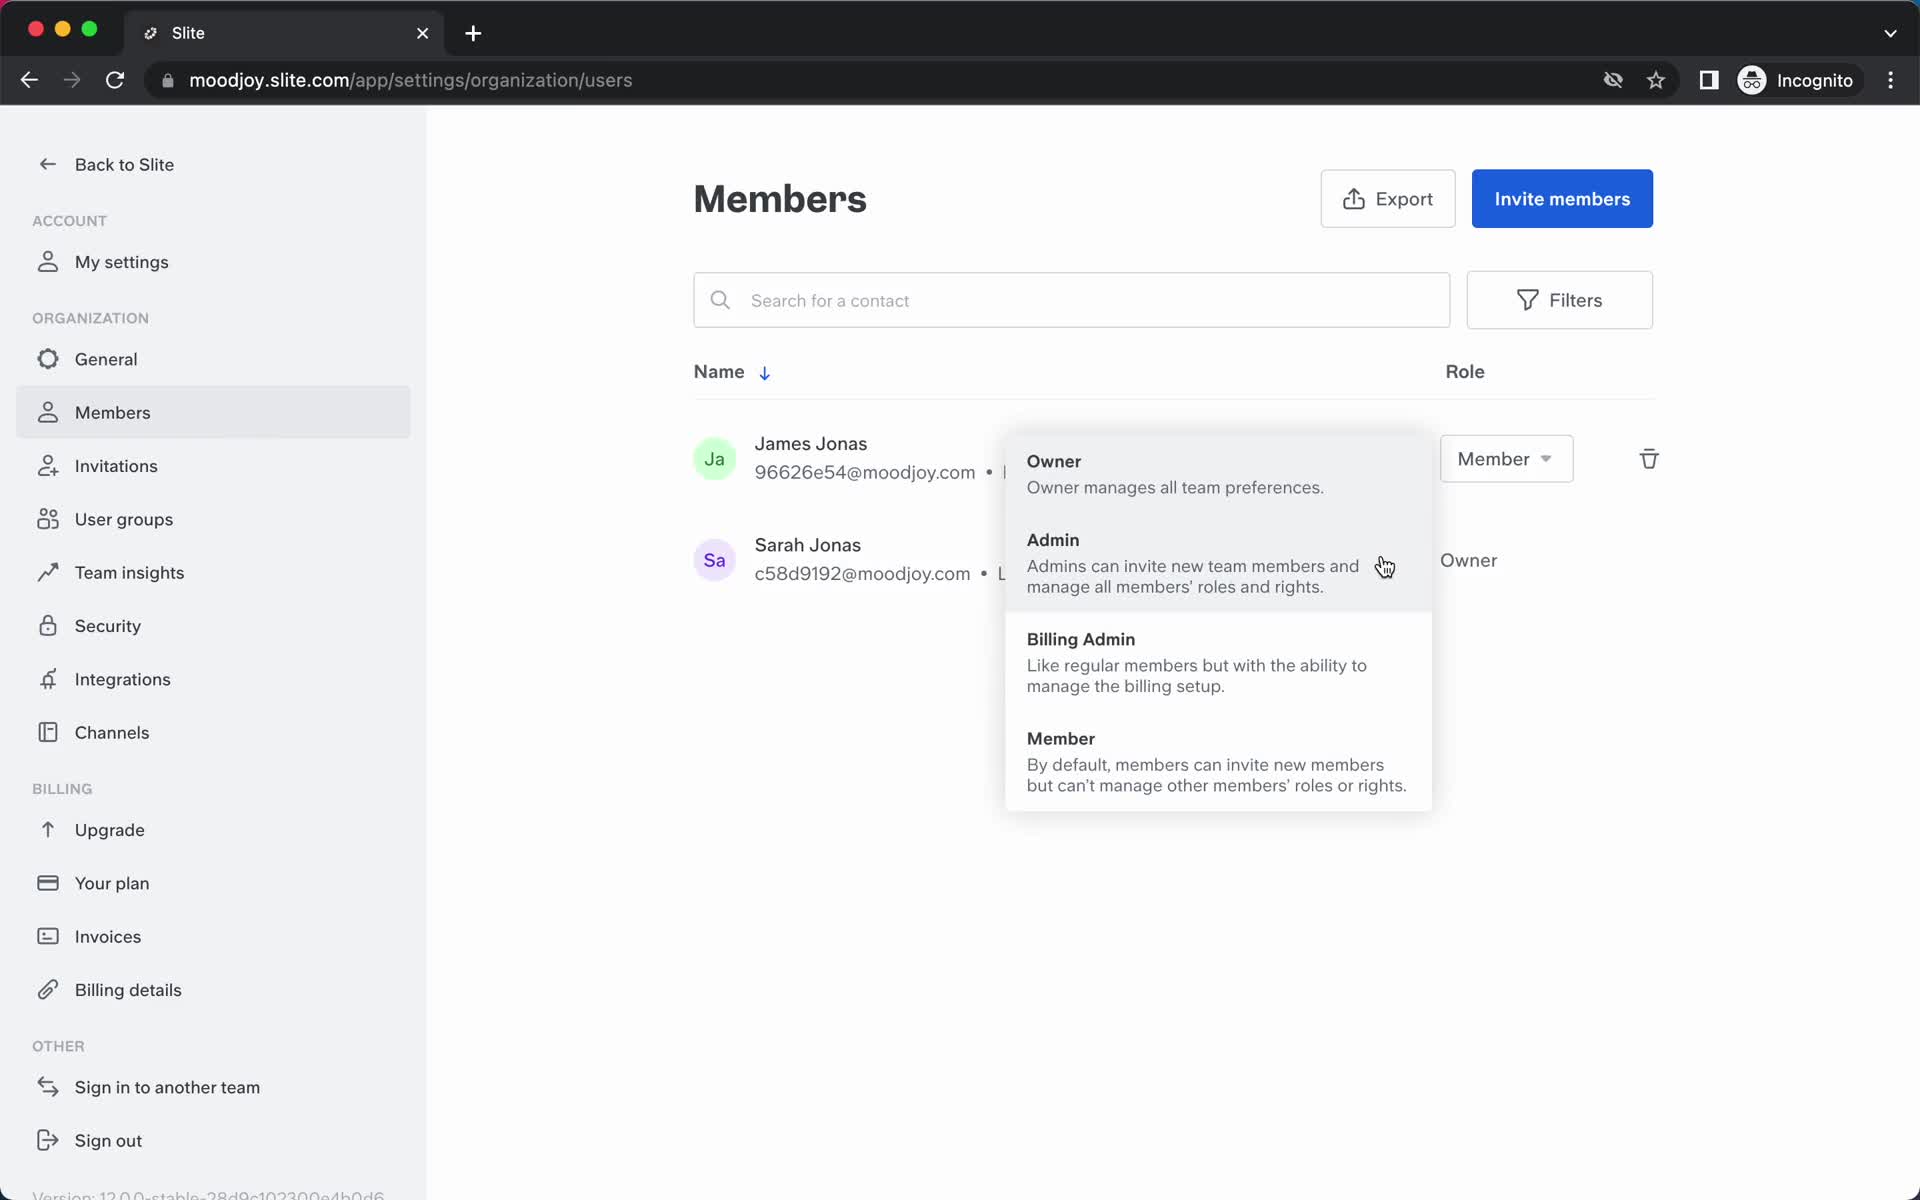This screenshot has width=1920, height=1200.
Task: Click the Team insights sidebar icon
Action: click(x=48, y=571)
